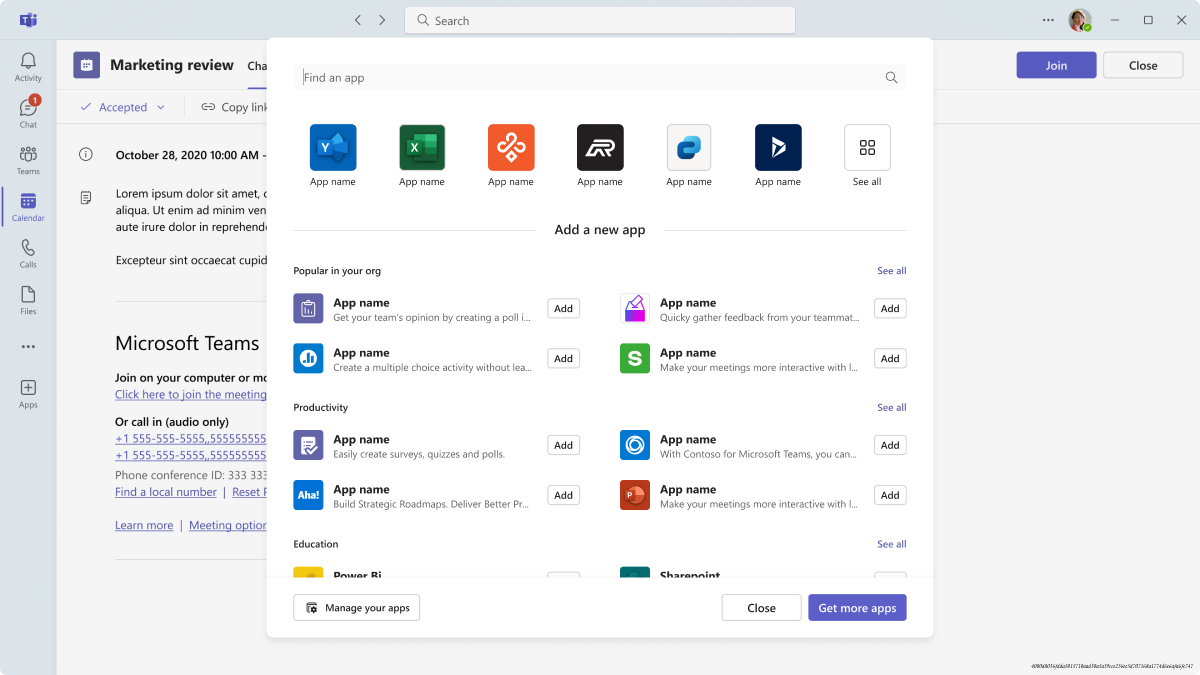Image resolution: width=1200 pixels, height=675 pixels.
Task: Open Chat with unread badge
Action: 28,113
